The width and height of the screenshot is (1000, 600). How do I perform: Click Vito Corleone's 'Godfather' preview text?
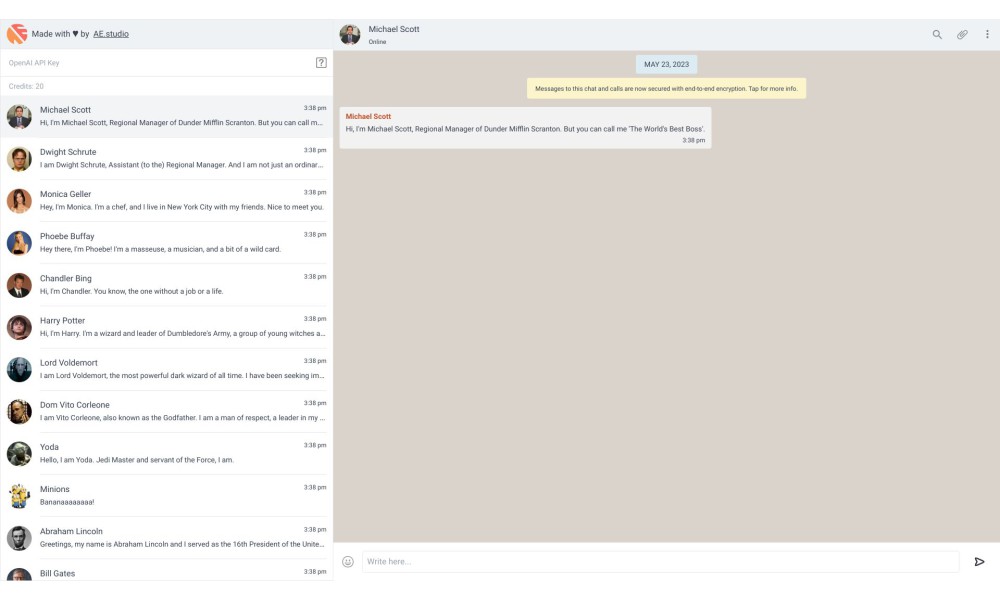[182, 418]
